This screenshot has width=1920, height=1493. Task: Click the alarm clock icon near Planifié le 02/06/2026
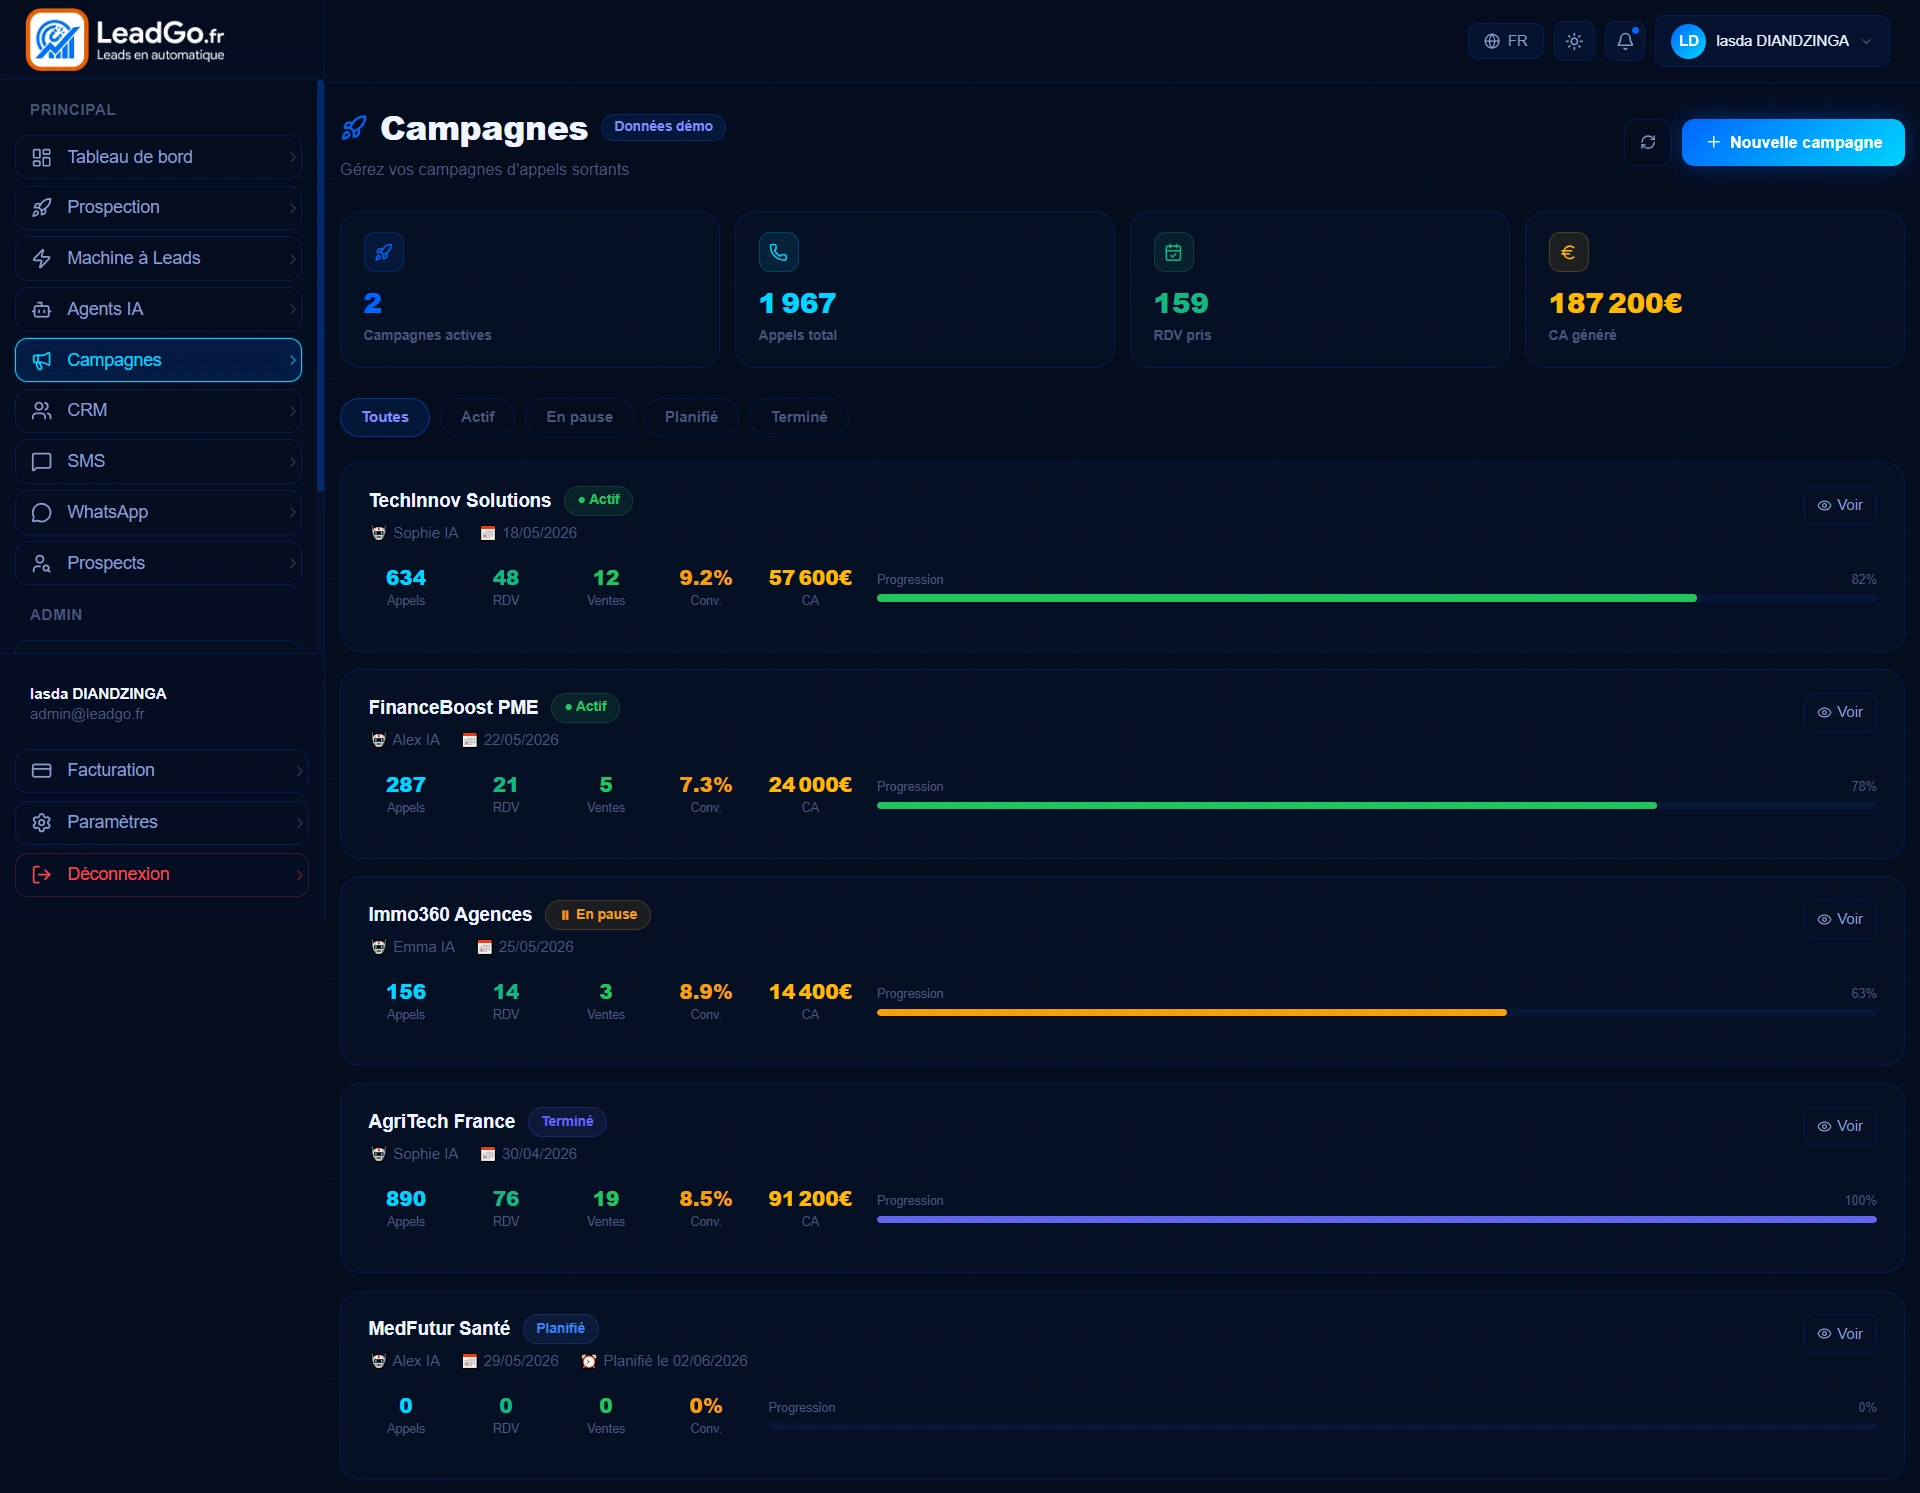[589, 1361]
